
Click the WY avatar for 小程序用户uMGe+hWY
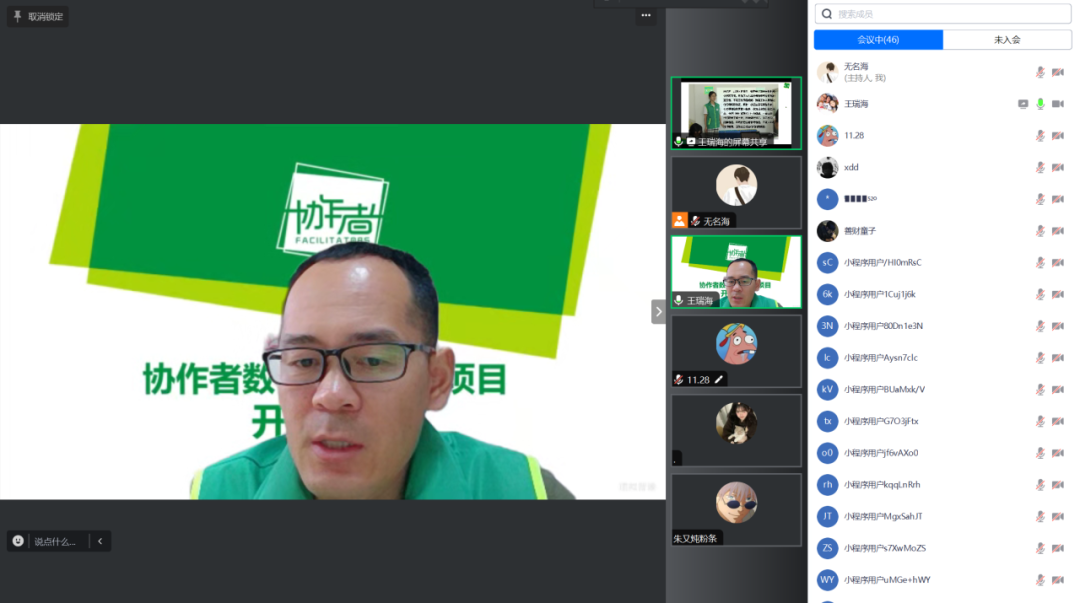pyautogui.click(x=827, y=580)
